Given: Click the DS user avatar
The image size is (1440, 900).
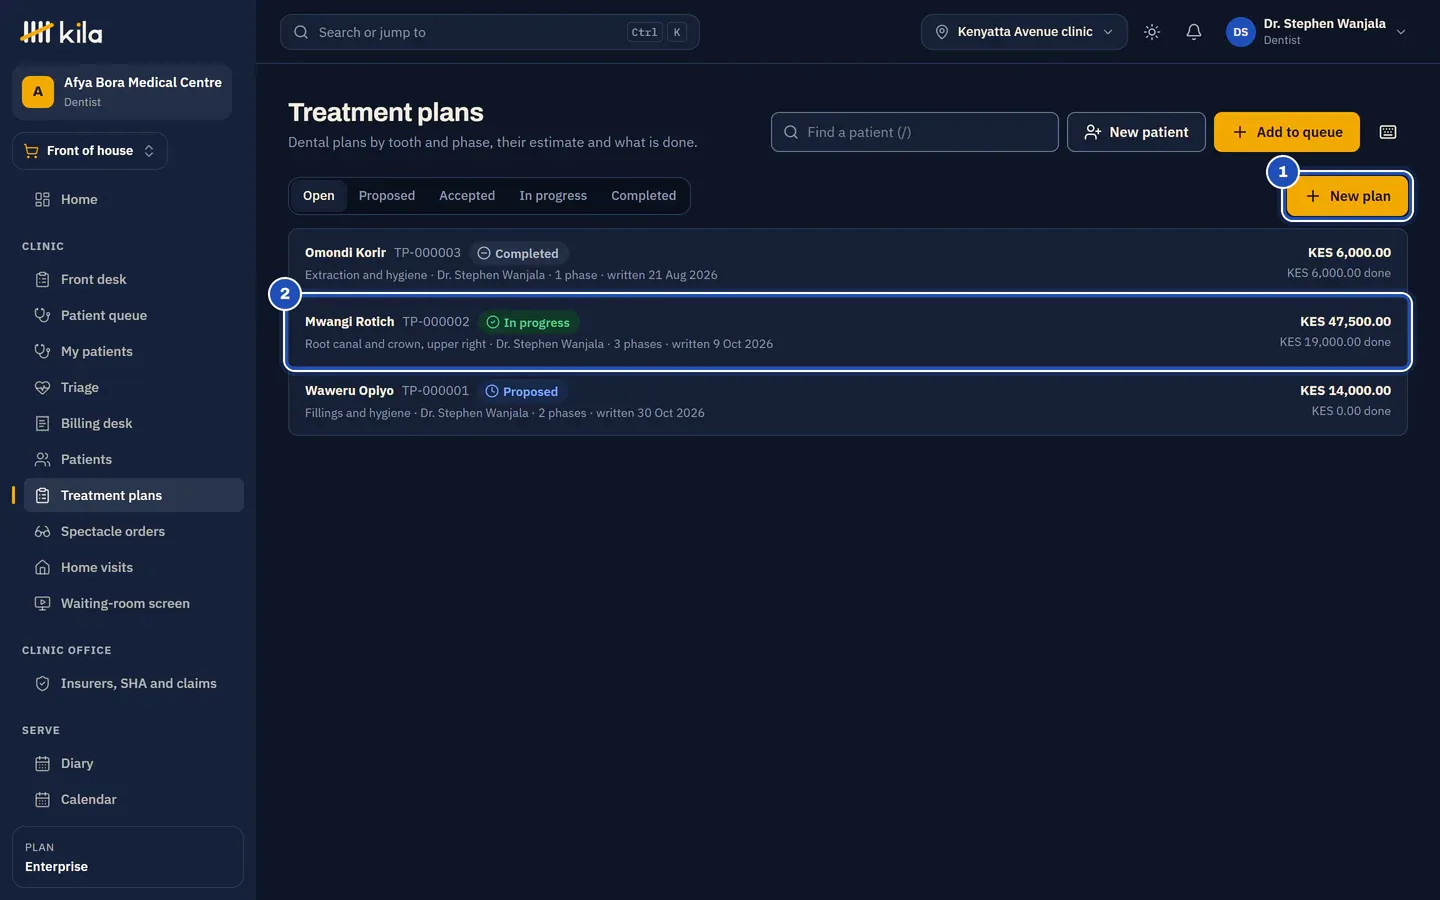Looking at the screenshot, I should pyautogui.click(x=1240, y=32).
